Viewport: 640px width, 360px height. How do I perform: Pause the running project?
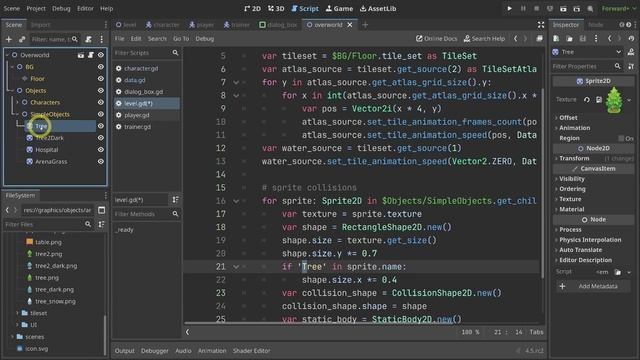pos(523,8)
